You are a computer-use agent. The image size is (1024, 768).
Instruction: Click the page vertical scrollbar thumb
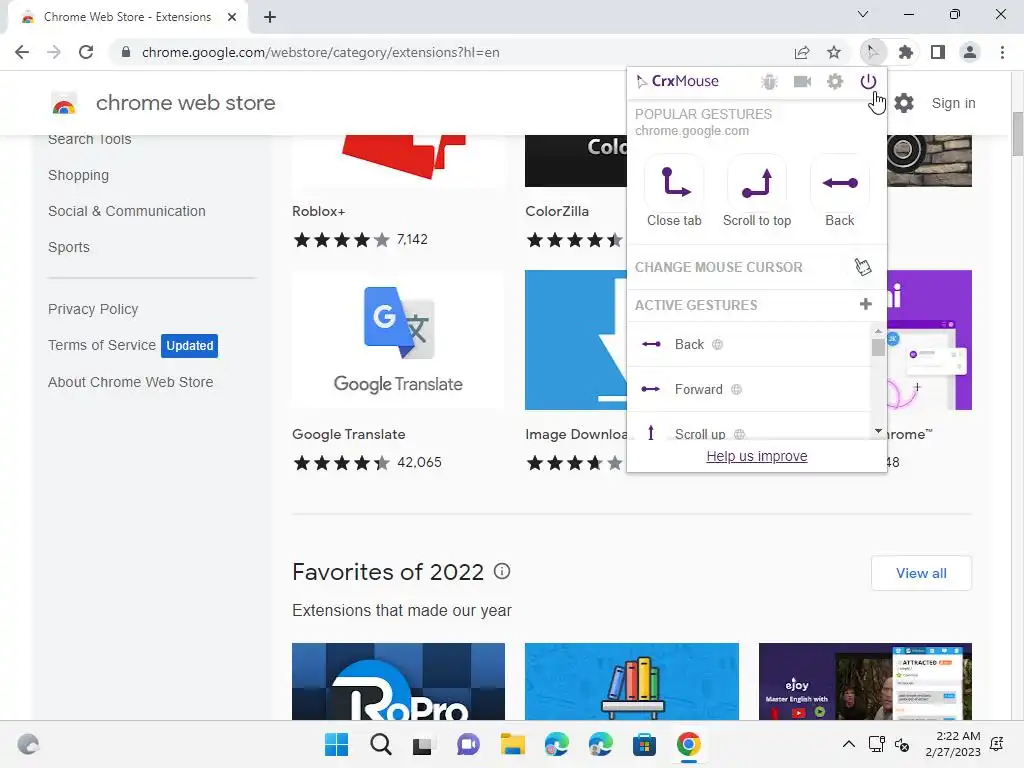click(1017, 134)
